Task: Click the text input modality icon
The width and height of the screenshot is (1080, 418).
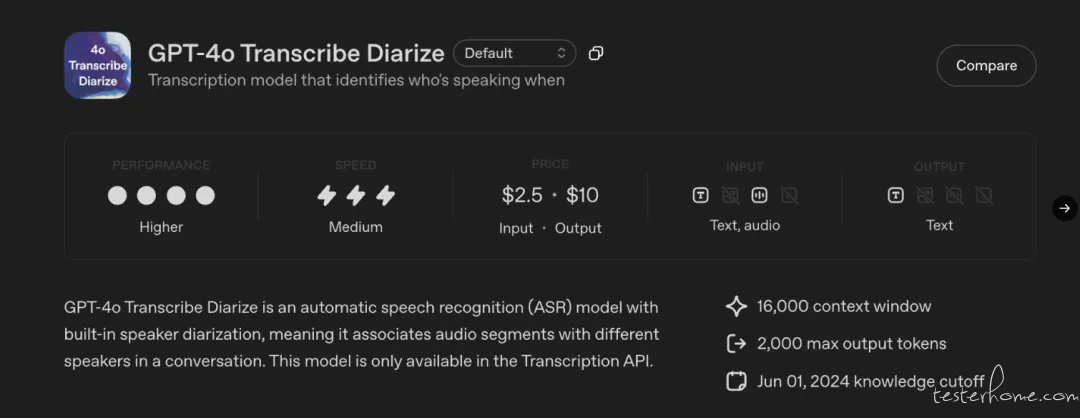Action: (701, 195)
